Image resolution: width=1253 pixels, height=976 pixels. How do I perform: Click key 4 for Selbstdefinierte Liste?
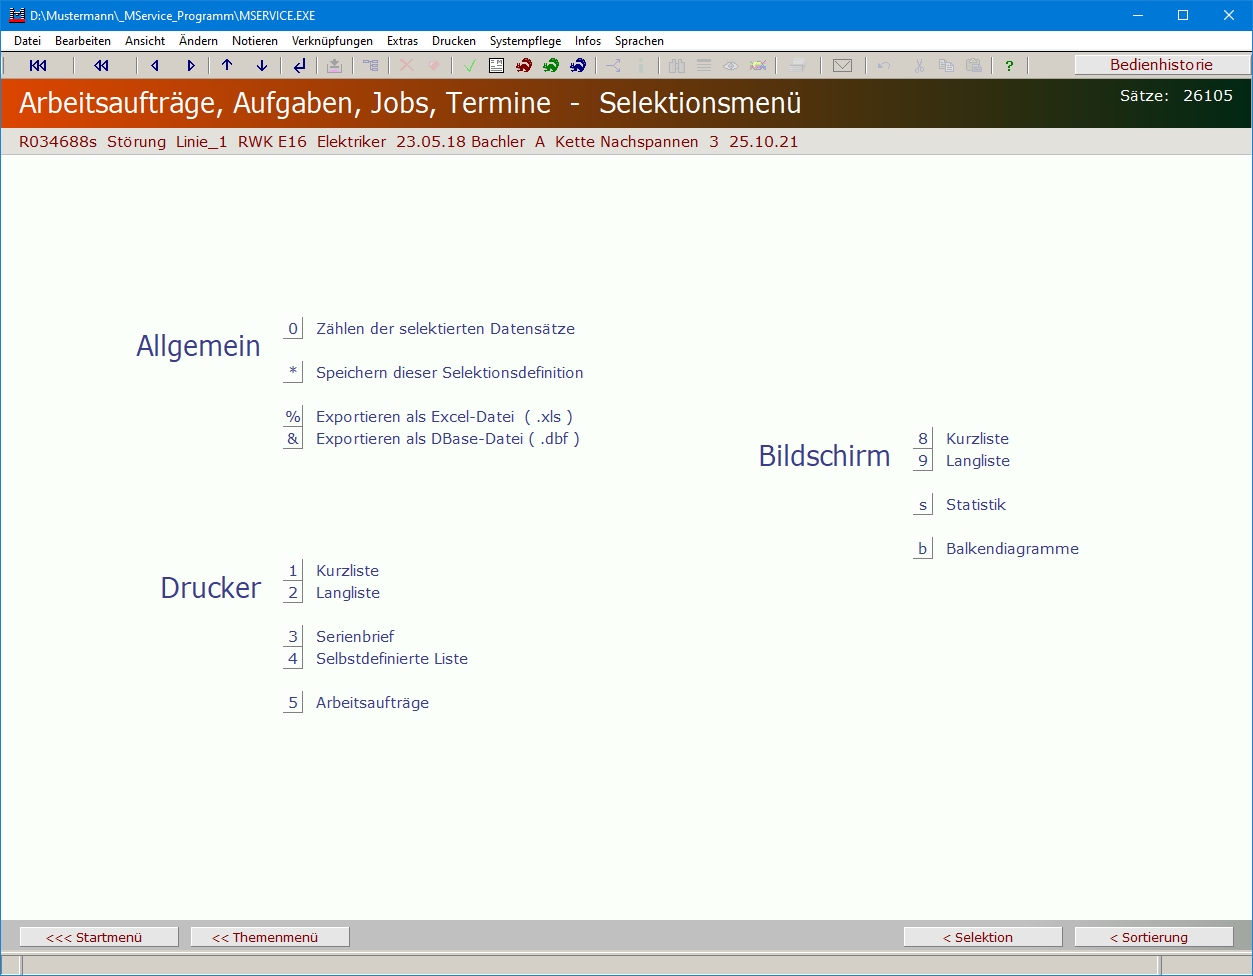293,659
